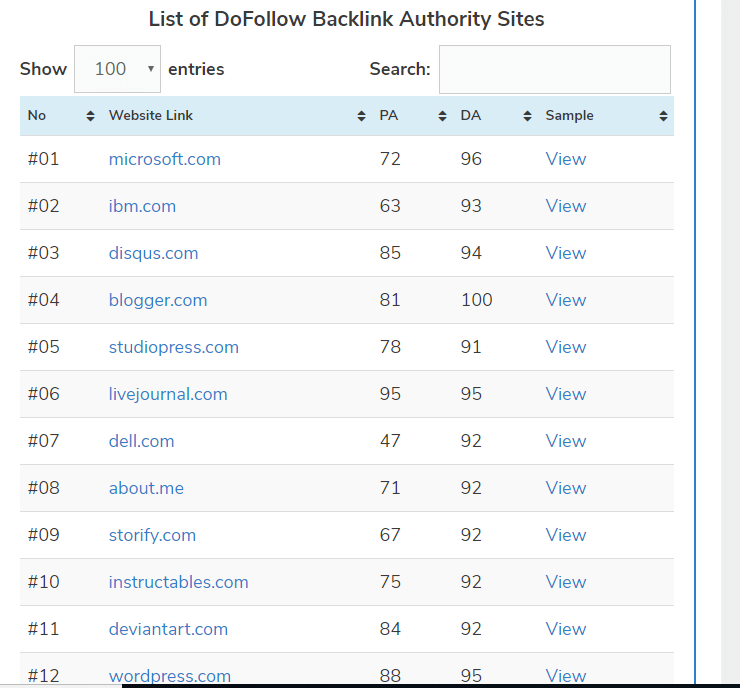View sample for dell.com row
This screenshot has height=688, width=740.
(x=566, y=441)
